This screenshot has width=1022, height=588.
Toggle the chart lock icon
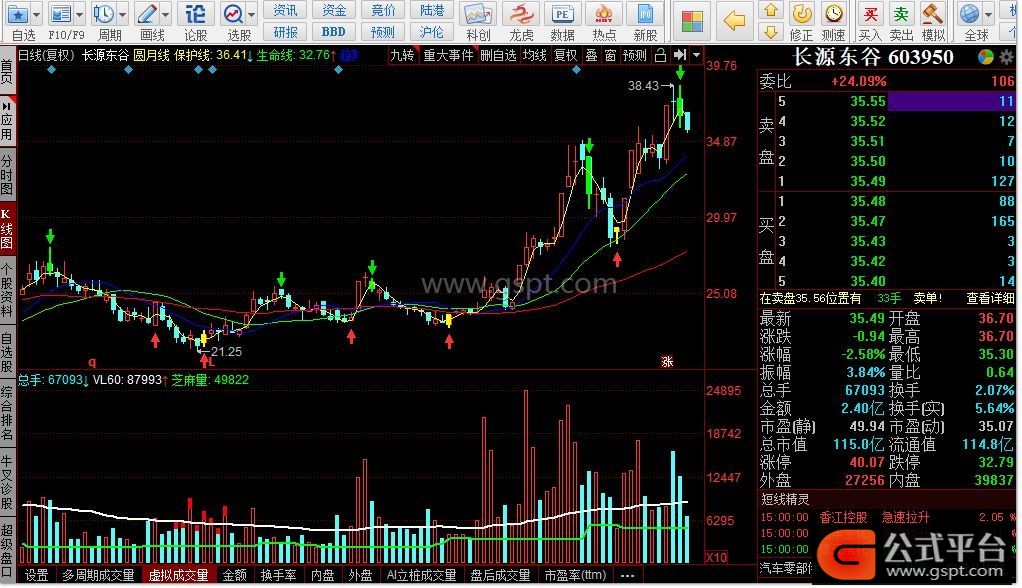(x=659, y=55)
